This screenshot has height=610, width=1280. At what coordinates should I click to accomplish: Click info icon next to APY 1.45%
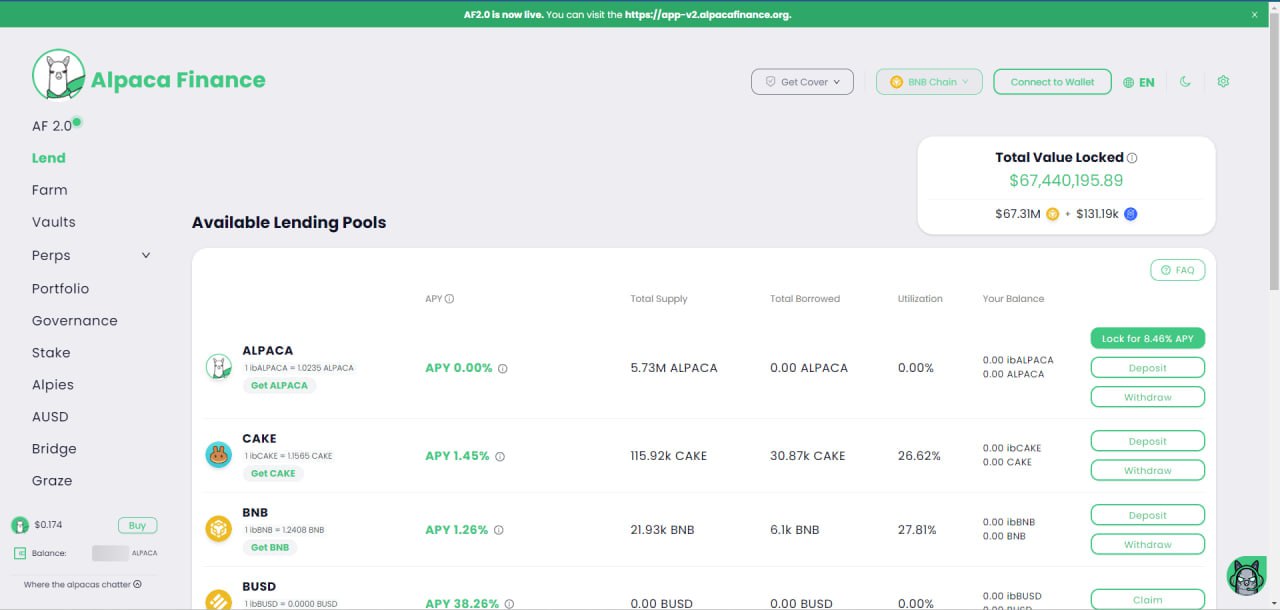(500, 456)
